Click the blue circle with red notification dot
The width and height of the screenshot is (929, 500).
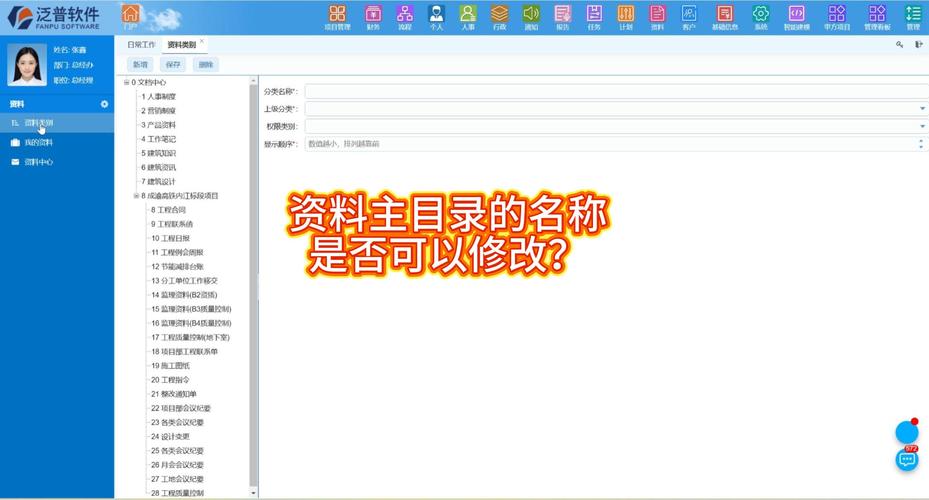(906, 432)
